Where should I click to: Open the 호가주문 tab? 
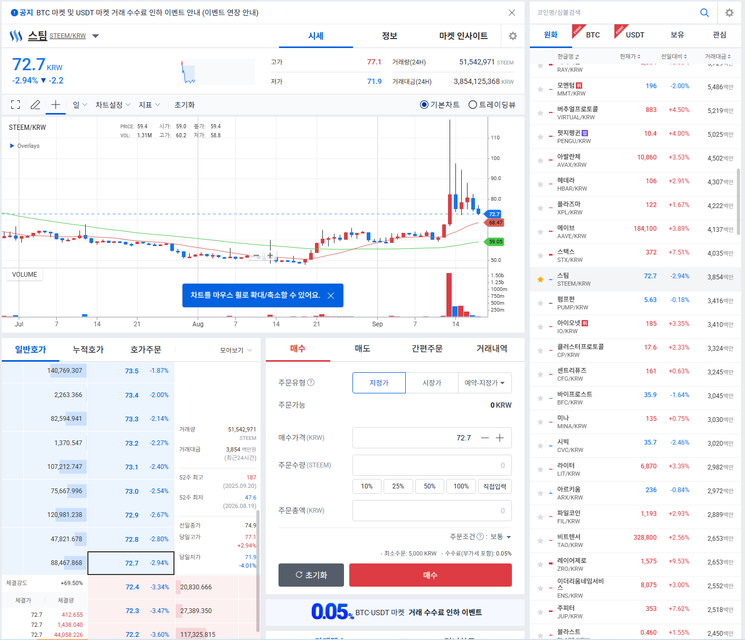point(146,350)
